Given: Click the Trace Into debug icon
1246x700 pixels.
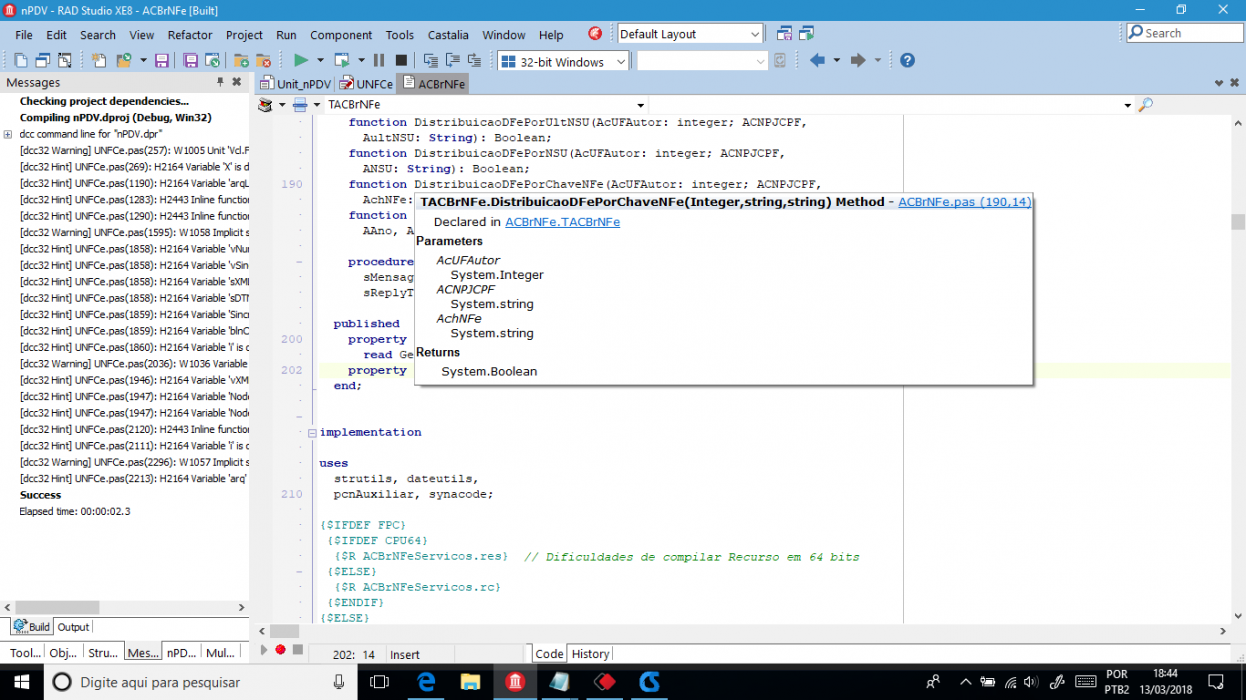Looking at the screenshot, I should [x=431, y=61].
